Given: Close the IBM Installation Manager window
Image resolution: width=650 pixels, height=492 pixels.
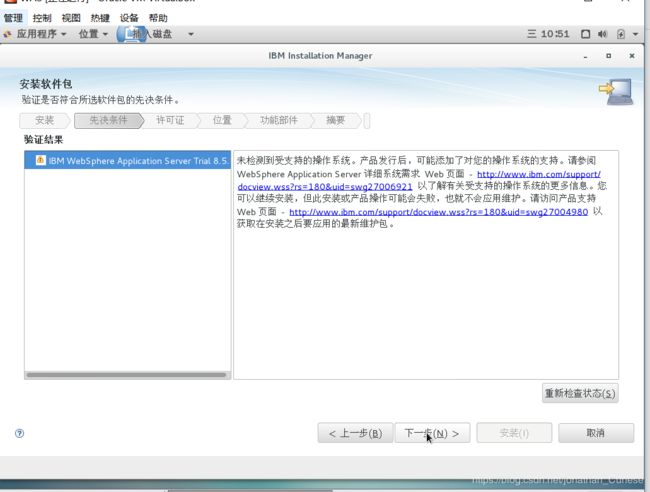Looking at the screenshot, I should [x=632, y=56].
